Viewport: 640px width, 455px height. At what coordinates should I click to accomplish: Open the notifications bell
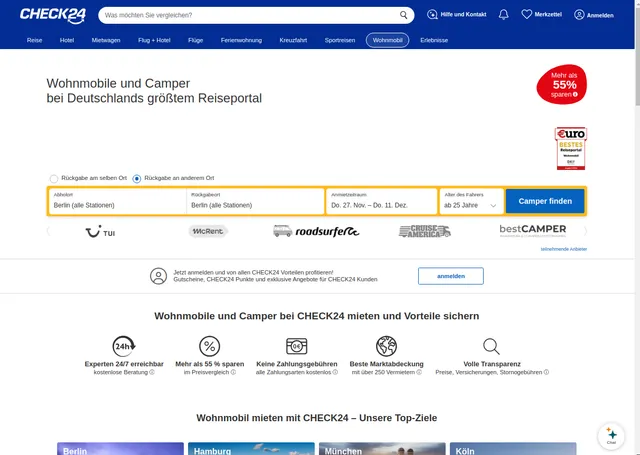(x=504, y=15)
